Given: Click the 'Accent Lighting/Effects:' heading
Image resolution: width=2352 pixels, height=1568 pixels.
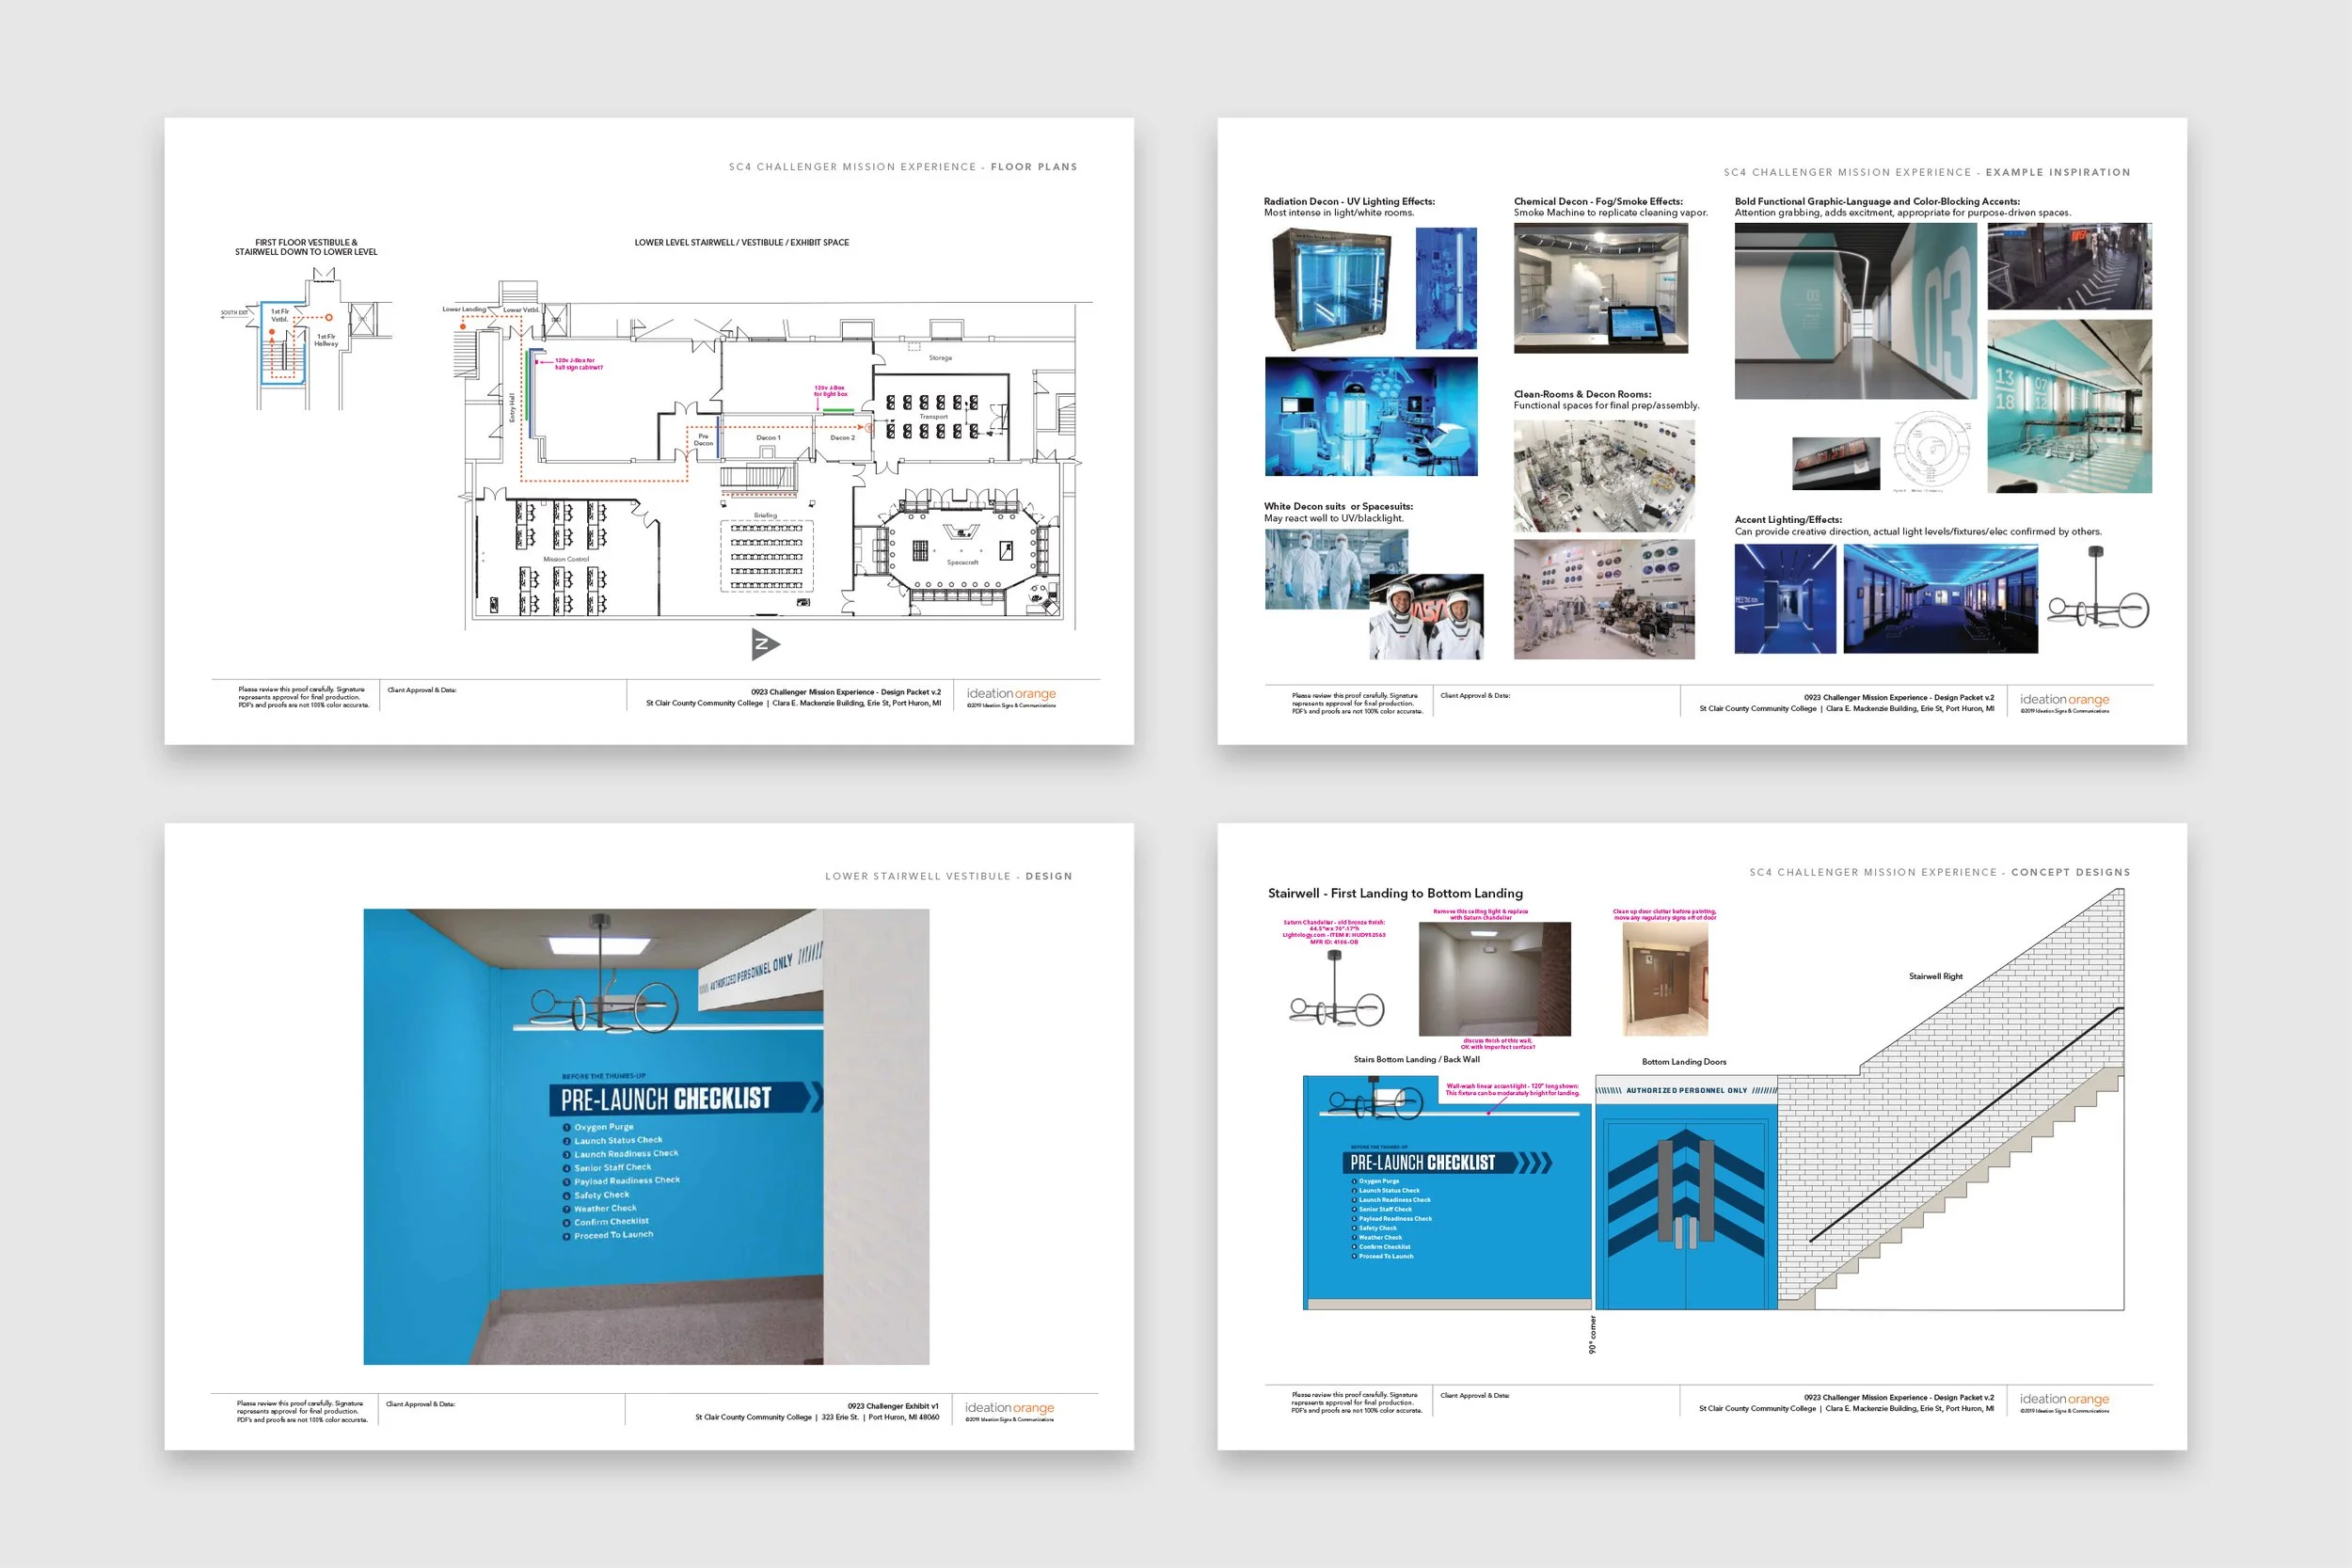Looking at the screenshot, I should click(x=1788, y=519).
